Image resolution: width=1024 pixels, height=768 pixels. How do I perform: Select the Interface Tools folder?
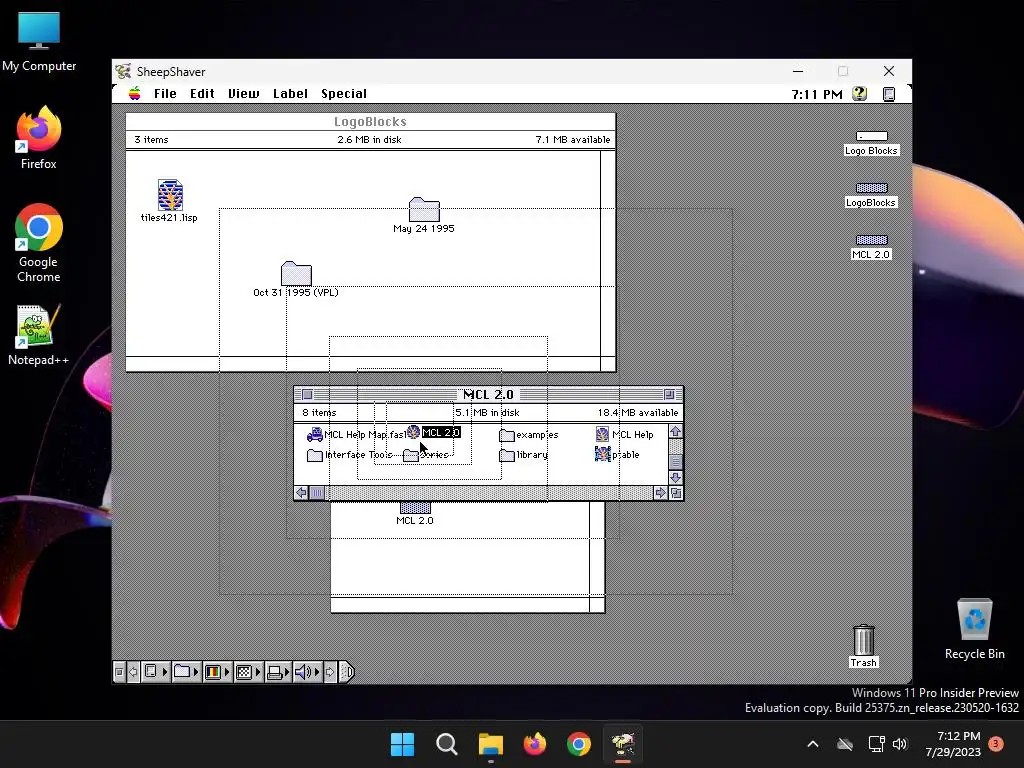(x=349, y=455)
